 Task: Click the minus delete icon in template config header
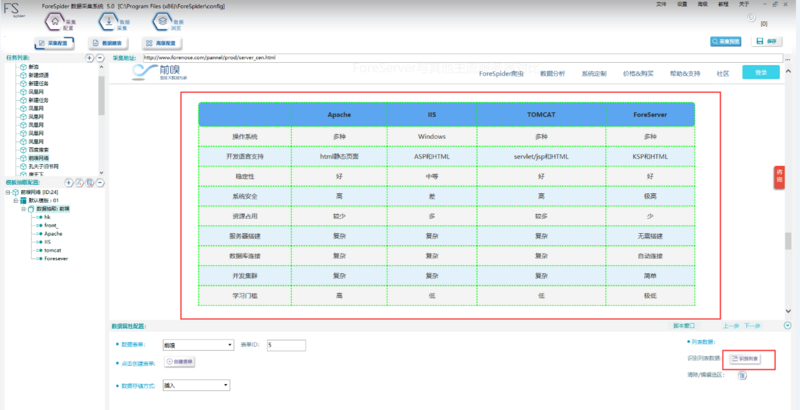click(x=100, y=183)
